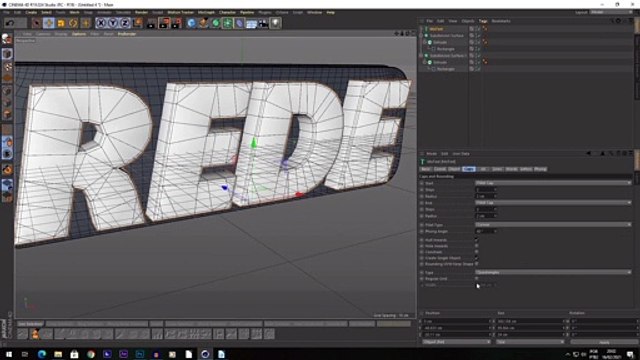Open Microsoft Edge from taskbar

click(42, 354)
